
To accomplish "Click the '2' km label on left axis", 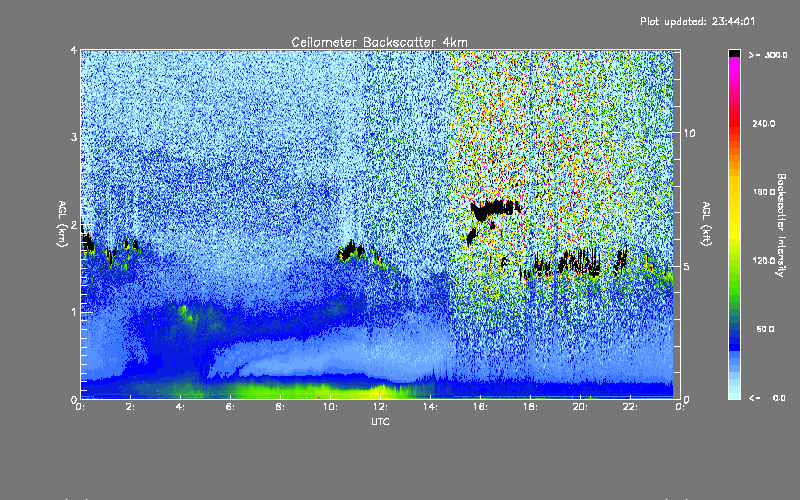I will [74, 225].
